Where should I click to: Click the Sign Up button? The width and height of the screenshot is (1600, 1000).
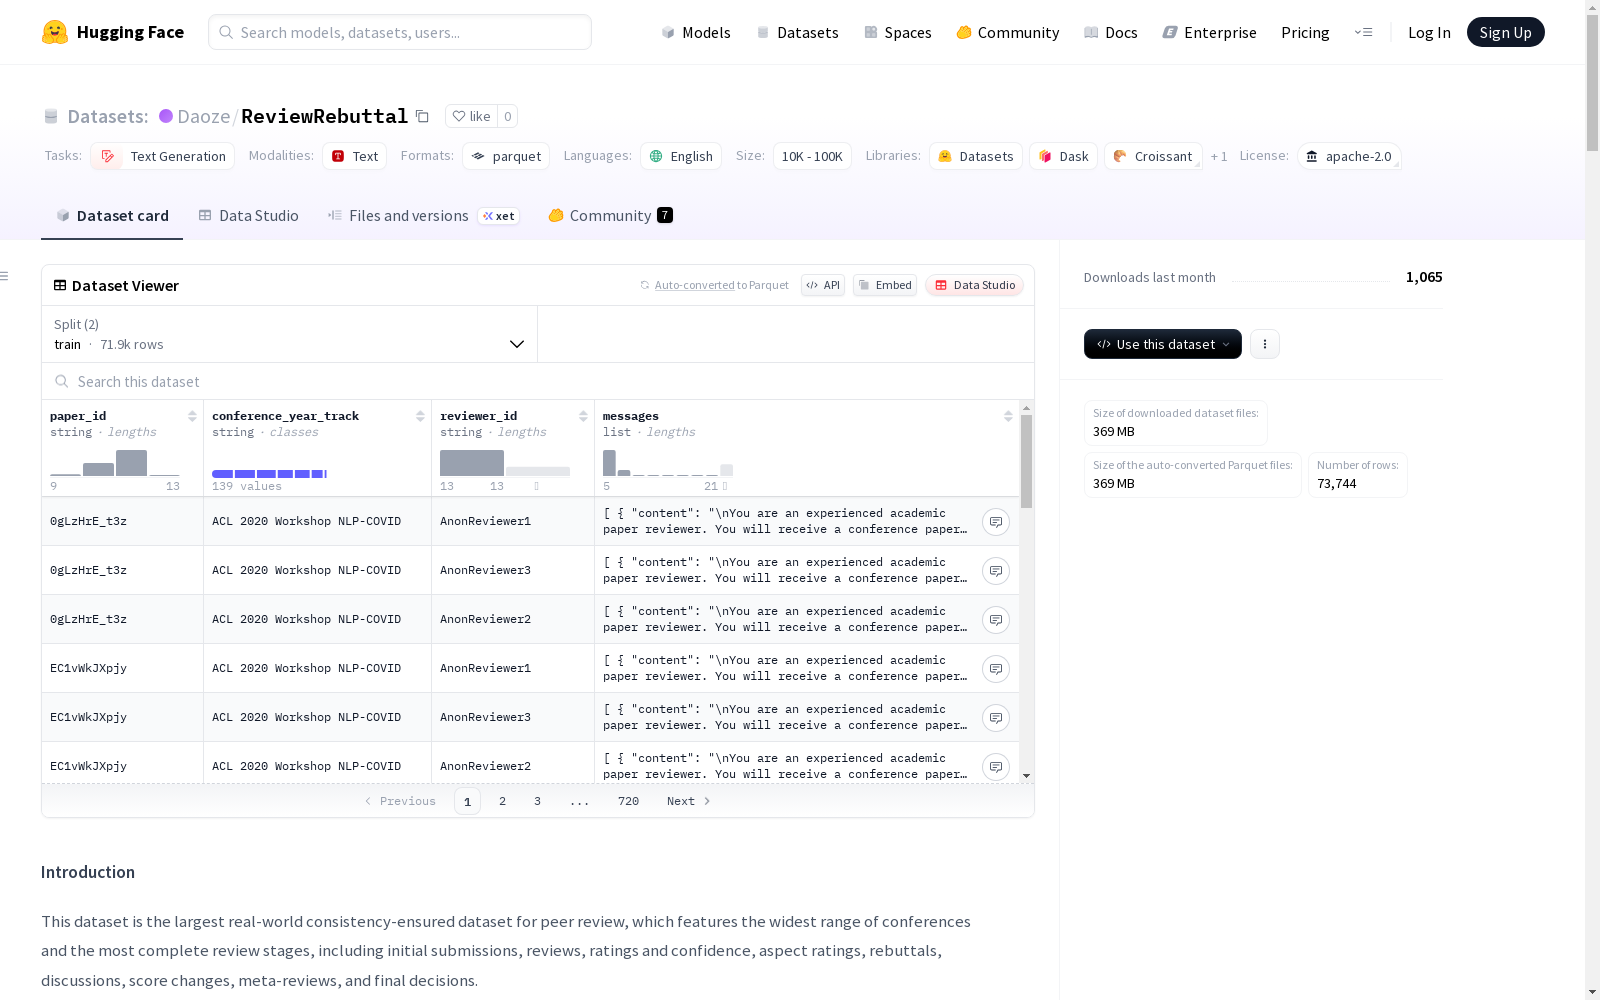click(x=1505, y=32)
